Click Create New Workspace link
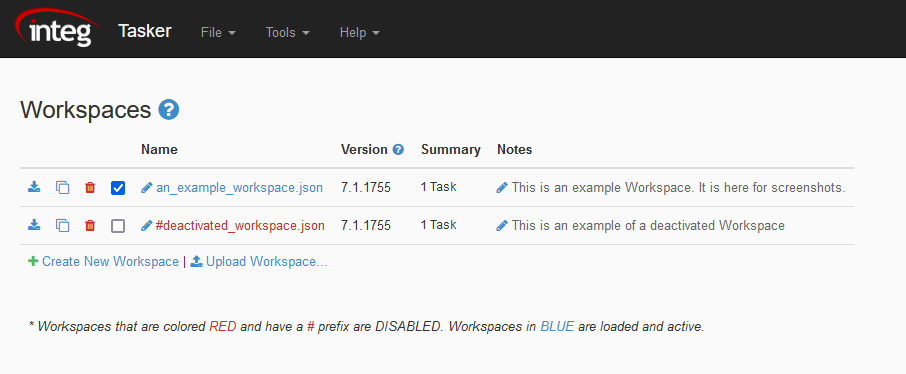Image resolution: width=906 pixels, height=374 pixels. (x=110, y=261)
